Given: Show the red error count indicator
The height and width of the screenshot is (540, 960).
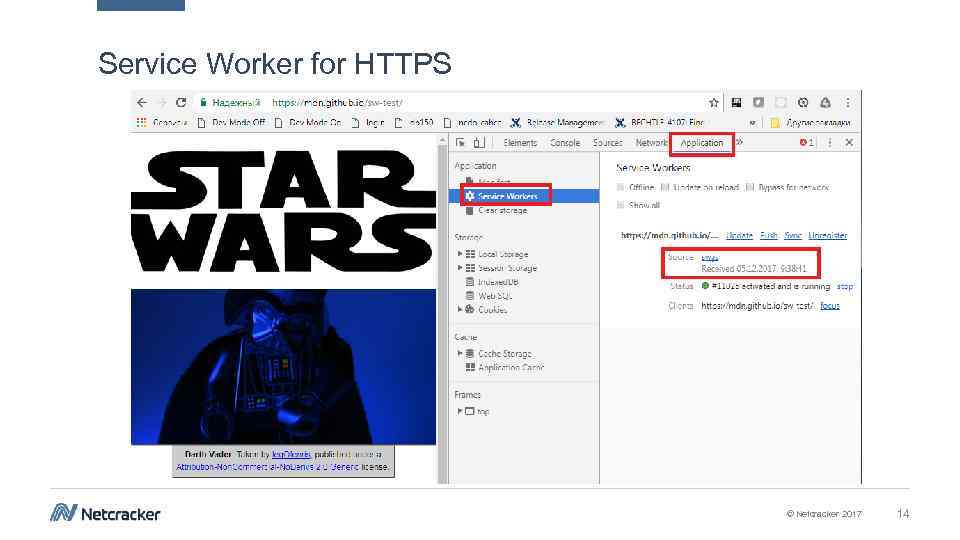Looking at the screenshot, I should tap(806, 143).
